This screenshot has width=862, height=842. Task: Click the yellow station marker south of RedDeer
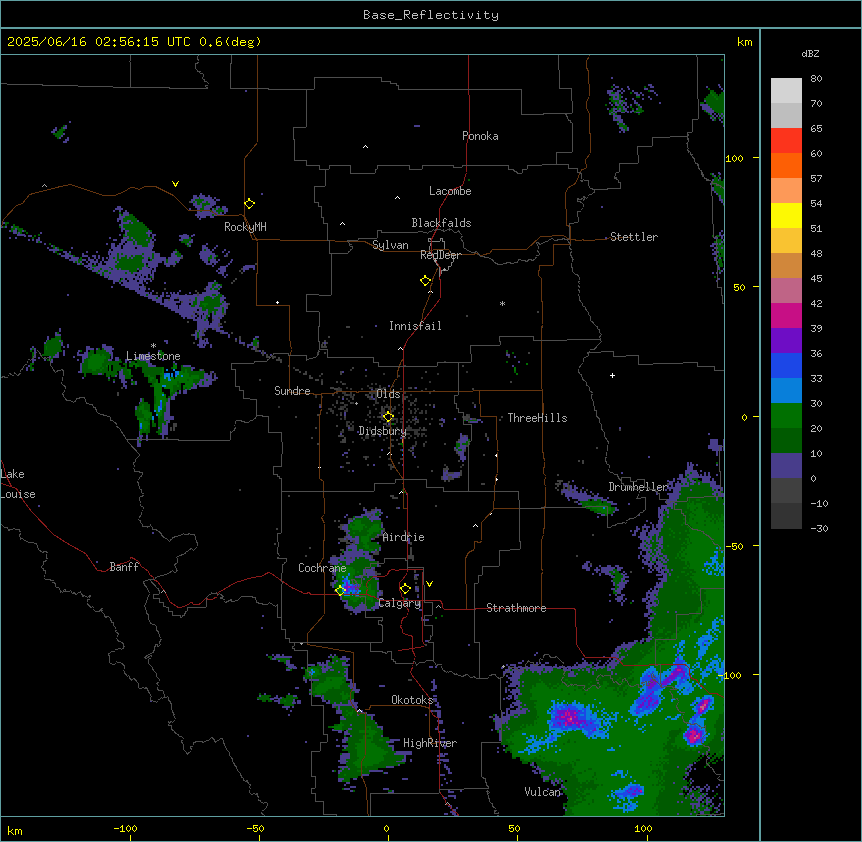[x=426, y=281]
